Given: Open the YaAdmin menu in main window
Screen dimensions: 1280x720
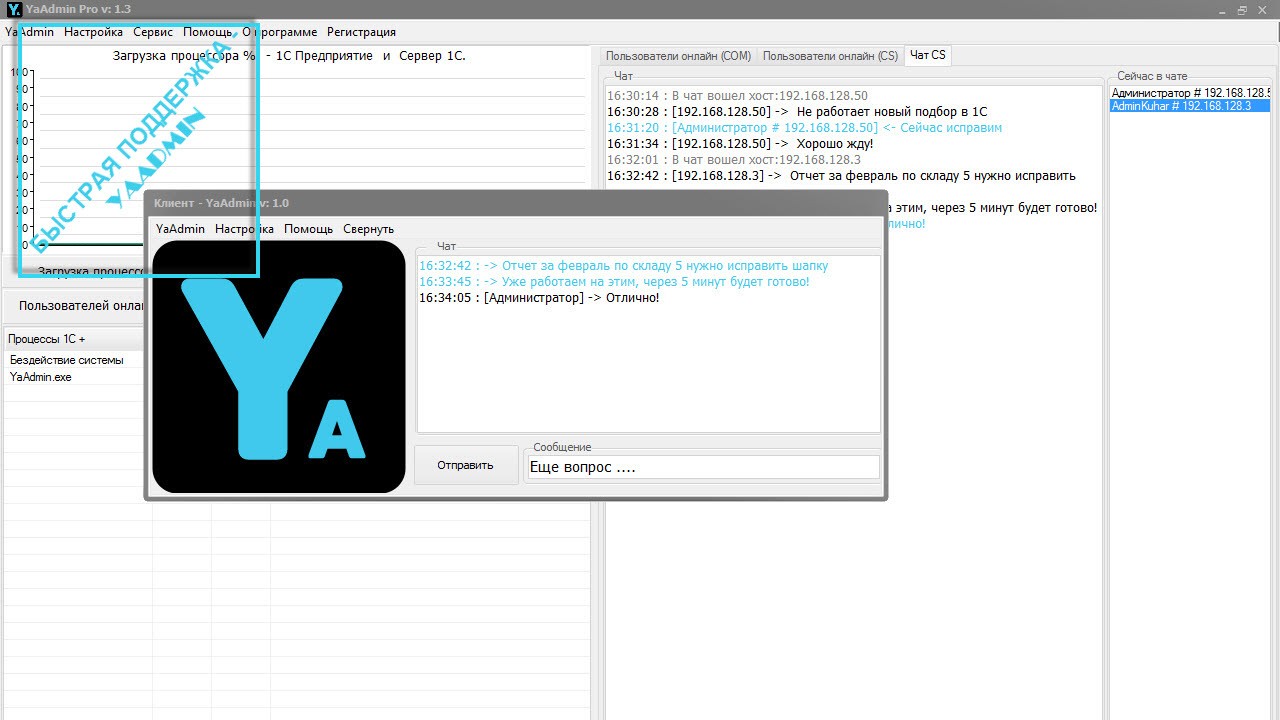Looking at the screenshot, I should pos(30,32).
